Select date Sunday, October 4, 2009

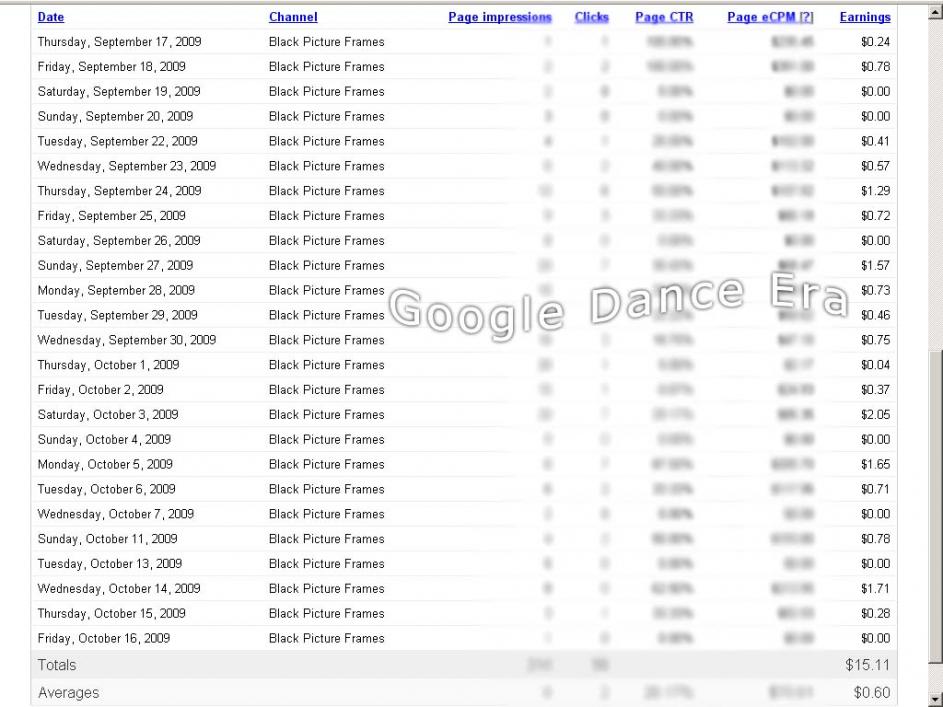pos(104,439)
